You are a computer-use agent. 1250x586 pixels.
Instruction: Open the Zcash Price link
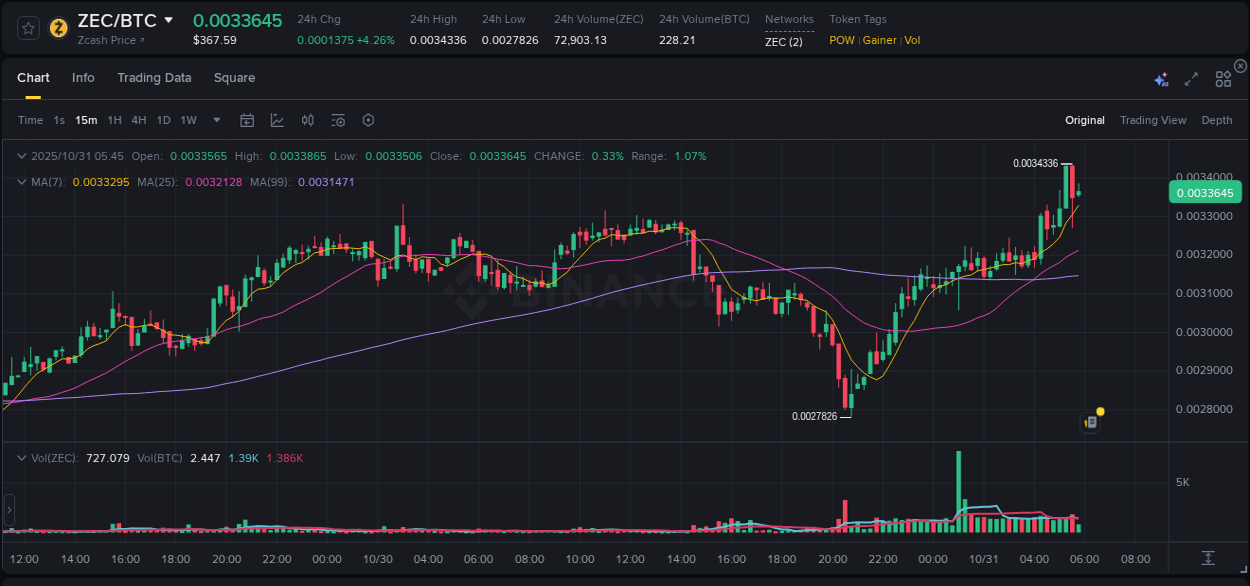[106, 40]
